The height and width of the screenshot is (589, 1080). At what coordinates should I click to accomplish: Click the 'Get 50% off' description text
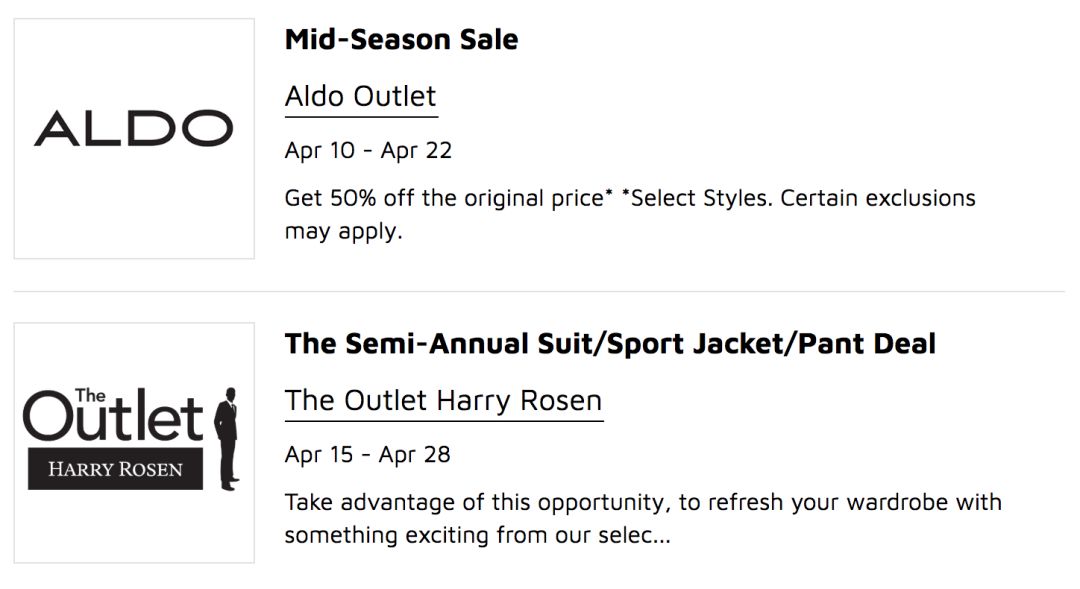[x=448, y=198]
